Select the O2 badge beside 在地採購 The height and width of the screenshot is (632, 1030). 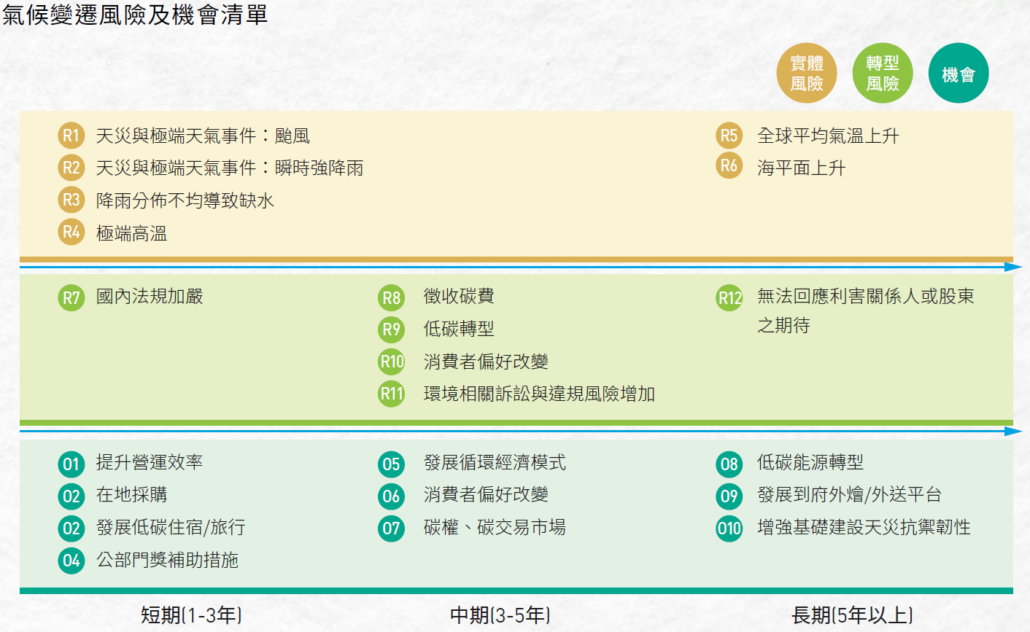[x=71, y=496]
